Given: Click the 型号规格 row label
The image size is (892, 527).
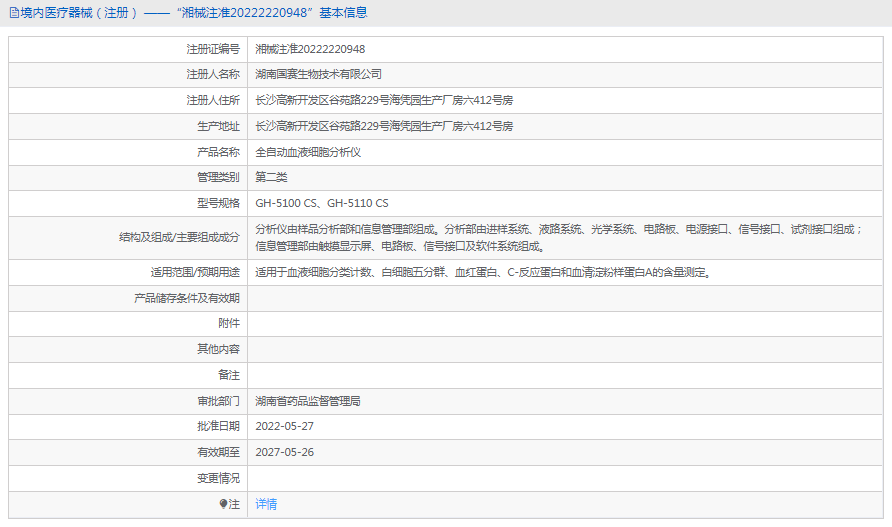Looking at the screenshot, I should pos(218,203).
